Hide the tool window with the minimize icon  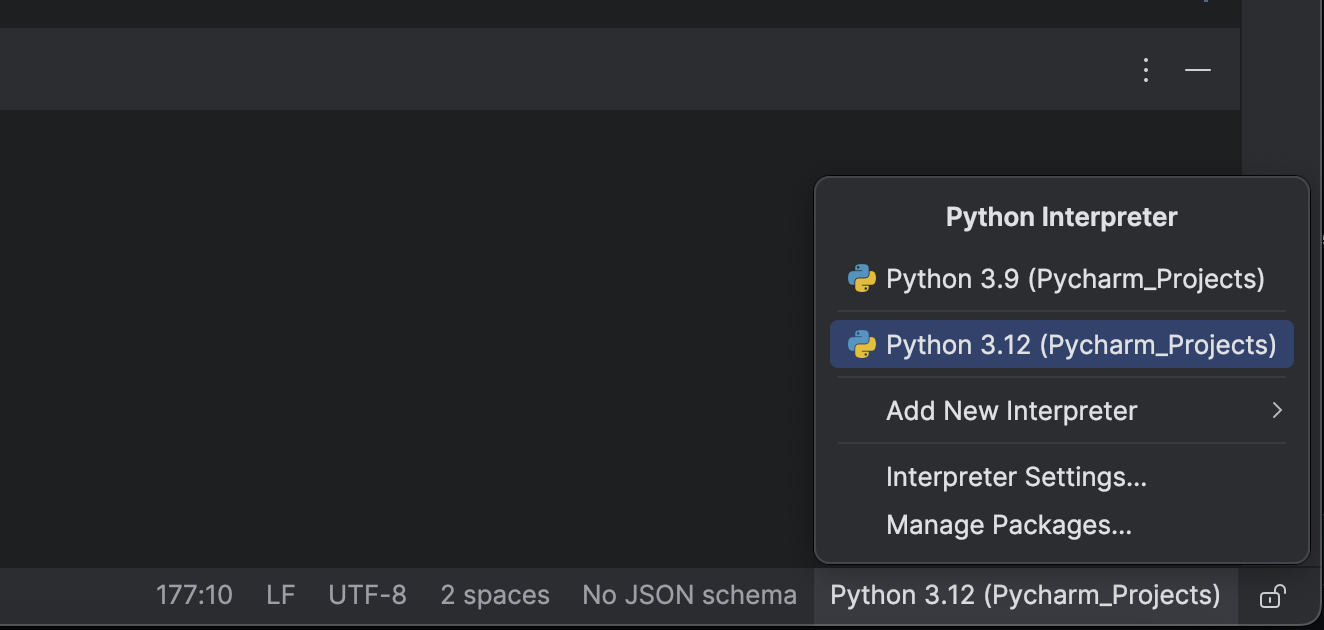click(1197, 70)
